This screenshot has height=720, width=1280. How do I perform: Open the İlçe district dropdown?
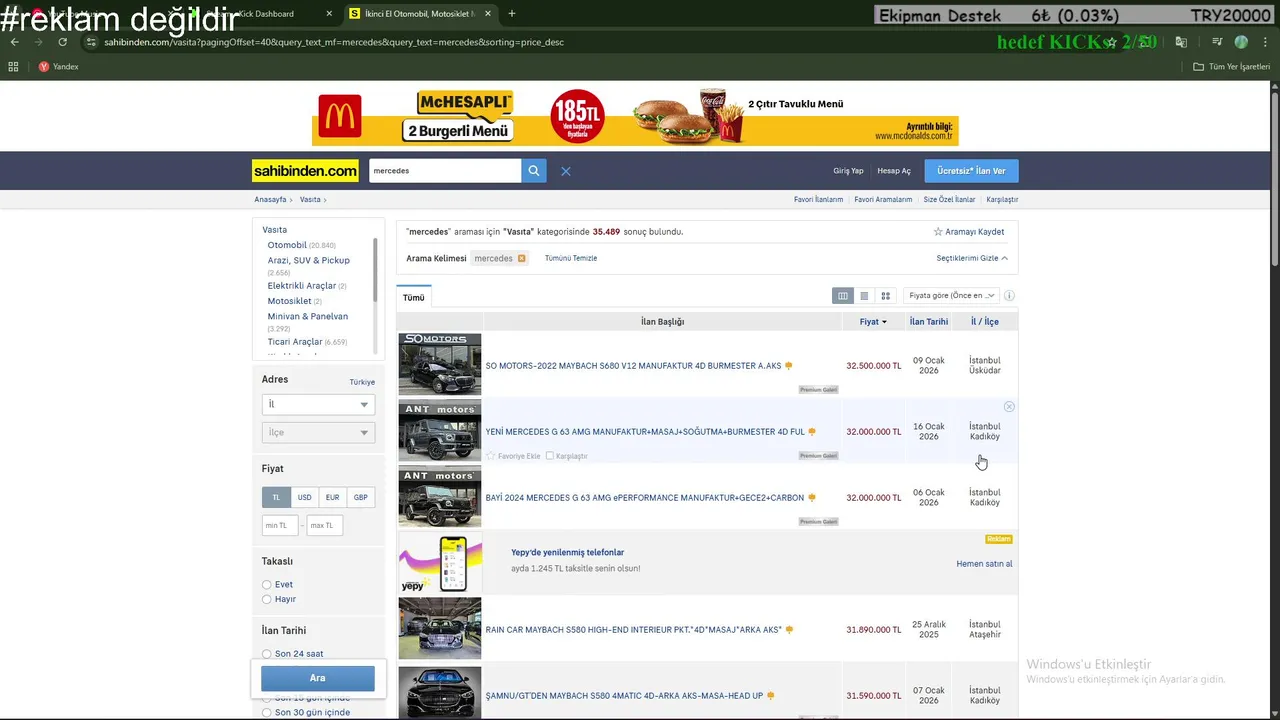(x=318, y=432)
